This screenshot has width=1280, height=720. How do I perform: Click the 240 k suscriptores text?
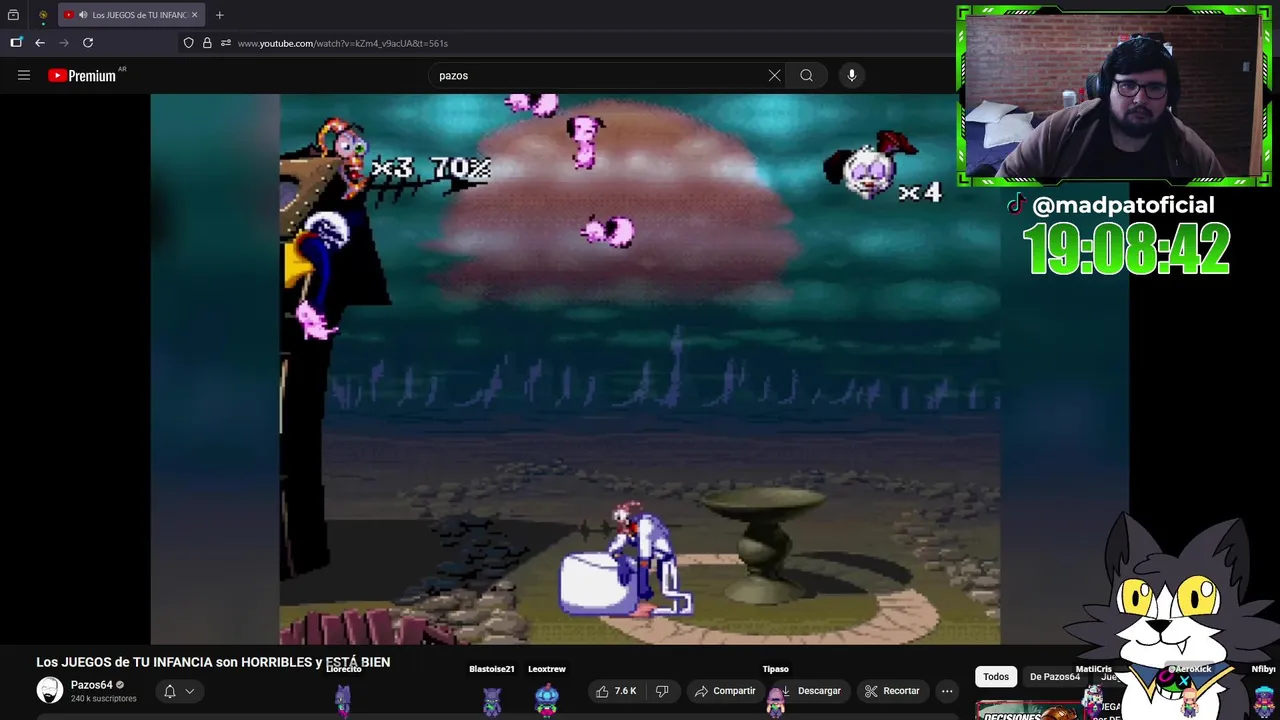(103, 698)
